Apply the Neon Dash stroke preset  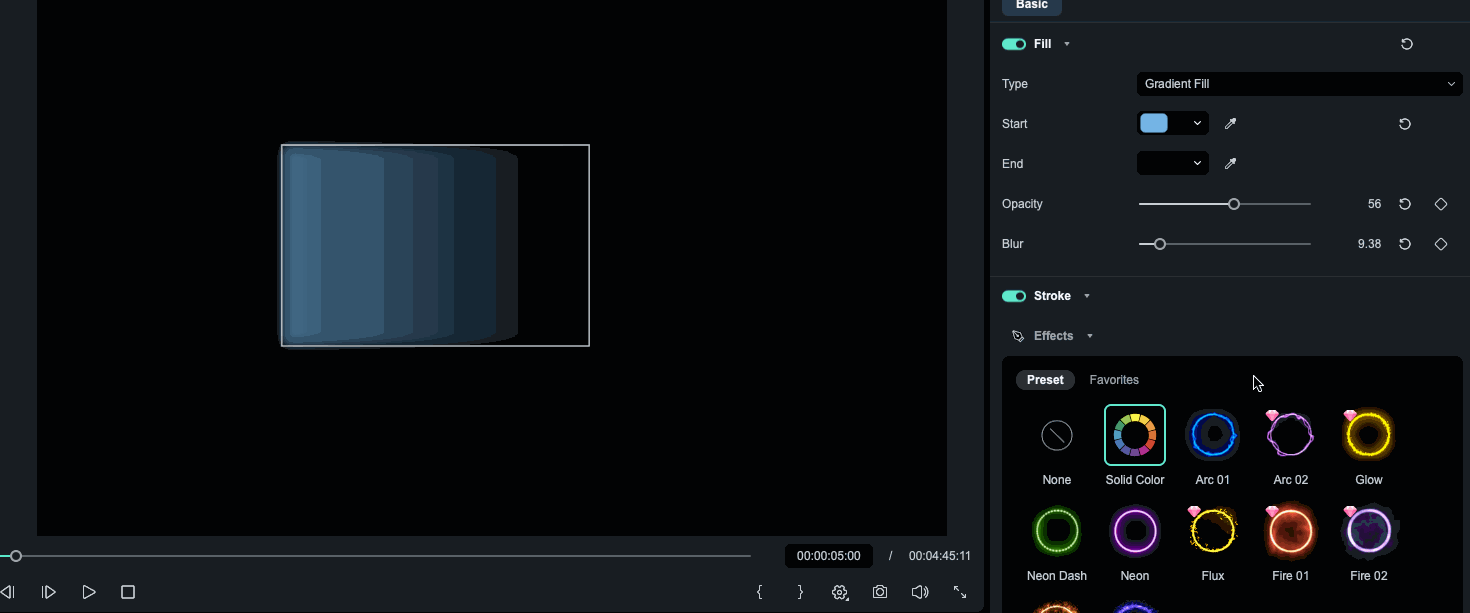click(x=1057, y=531)
